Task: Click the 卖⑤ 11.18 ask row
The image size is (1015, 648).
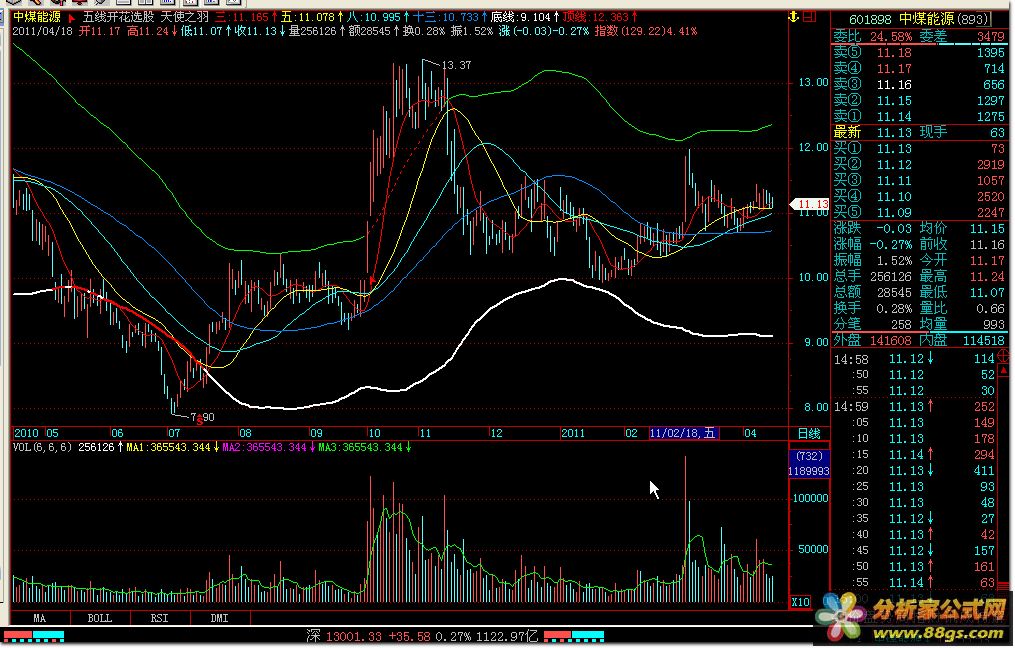Action: coord(919,53)
